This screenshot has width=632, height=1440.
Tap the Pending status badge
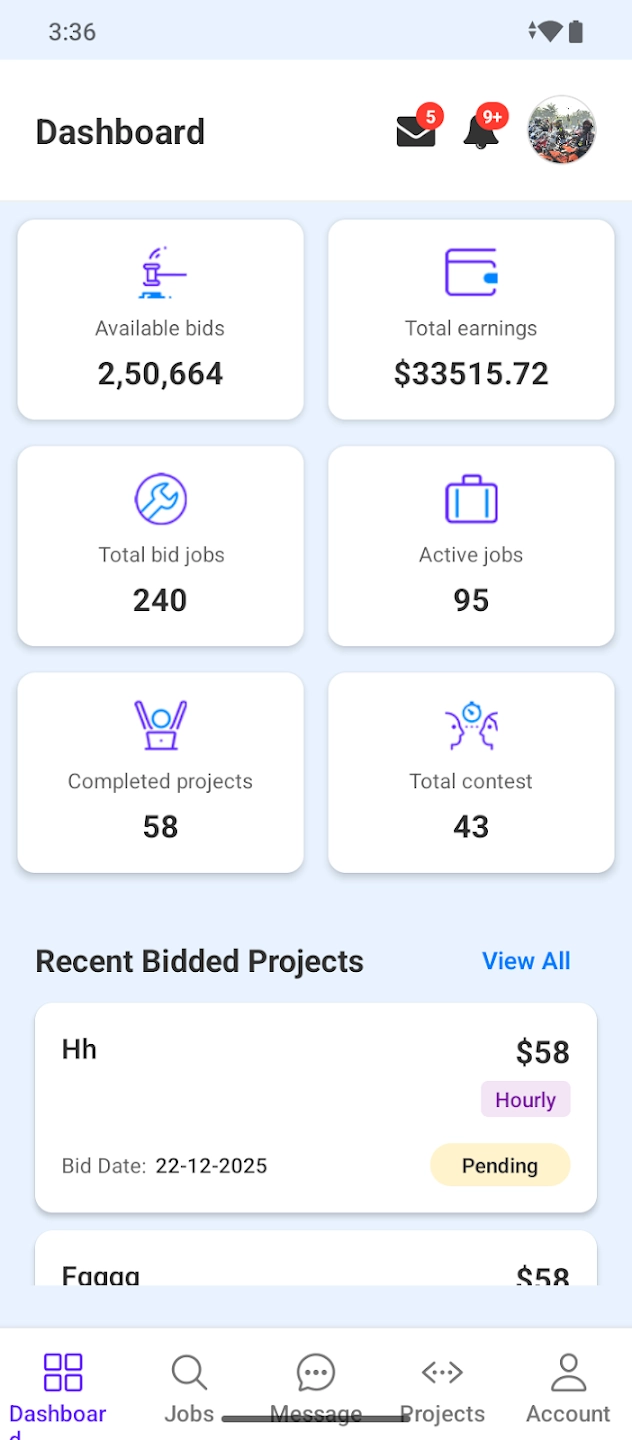click(500, 1165)
